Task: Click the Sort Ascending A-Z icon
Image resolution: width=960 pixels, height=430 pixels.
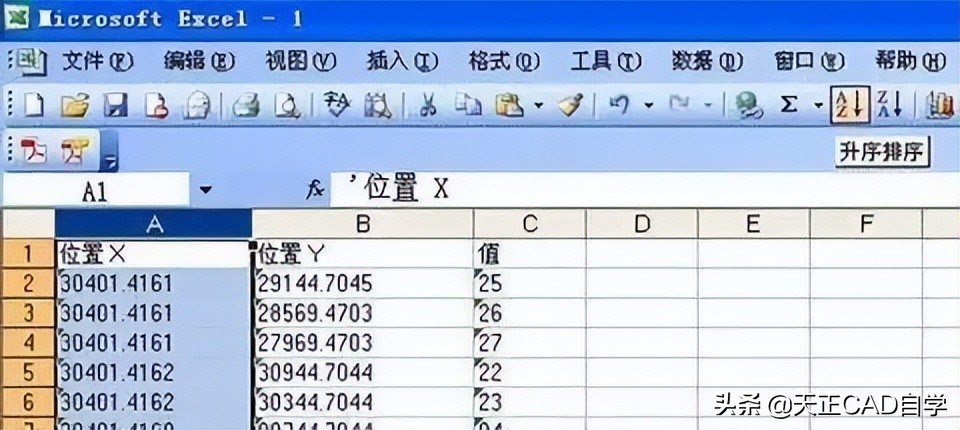Action: [850, 105]
